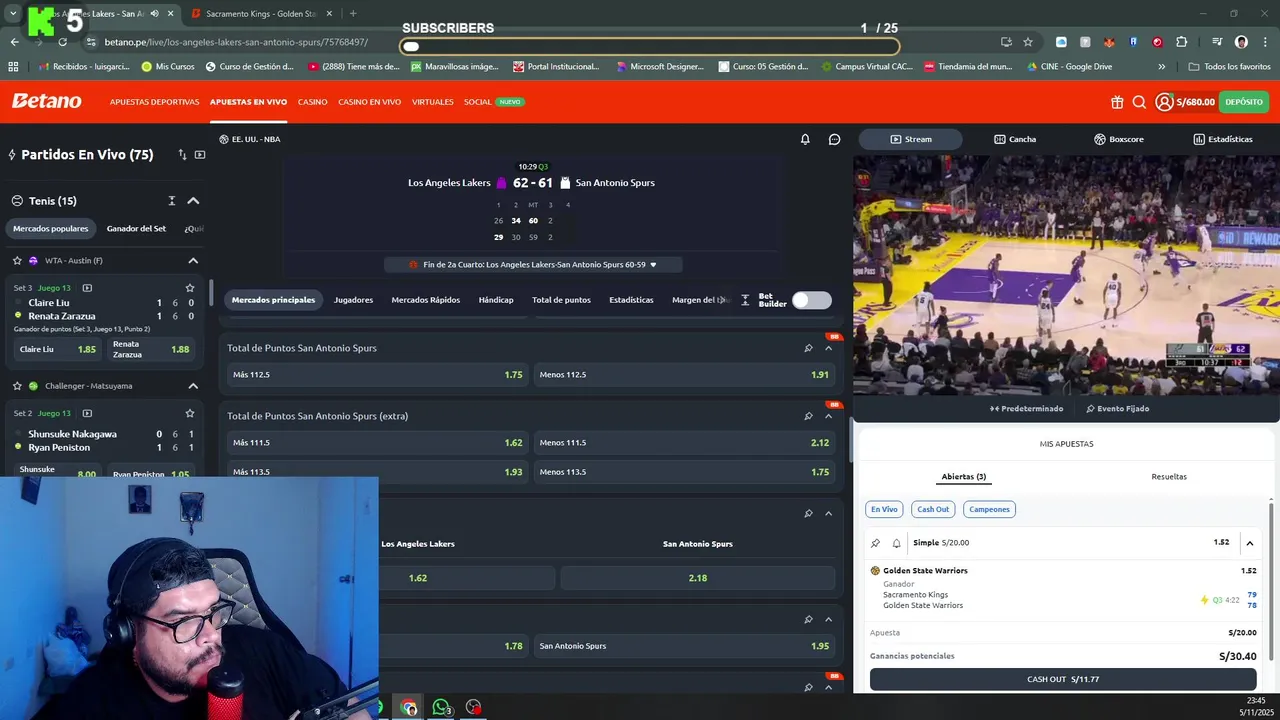
Task: Bet on San Antonio Spurs at 2.18
Action: click(x=698, y=578)
